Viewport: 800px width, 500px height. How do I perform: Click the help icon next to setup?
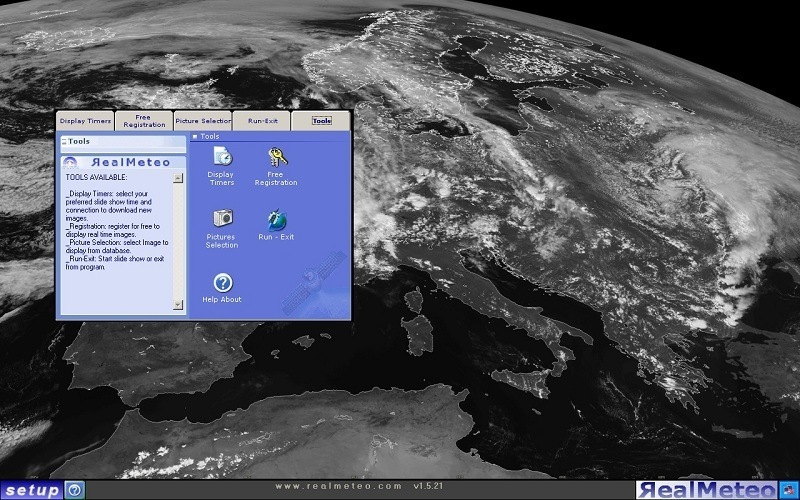(74, 490)
